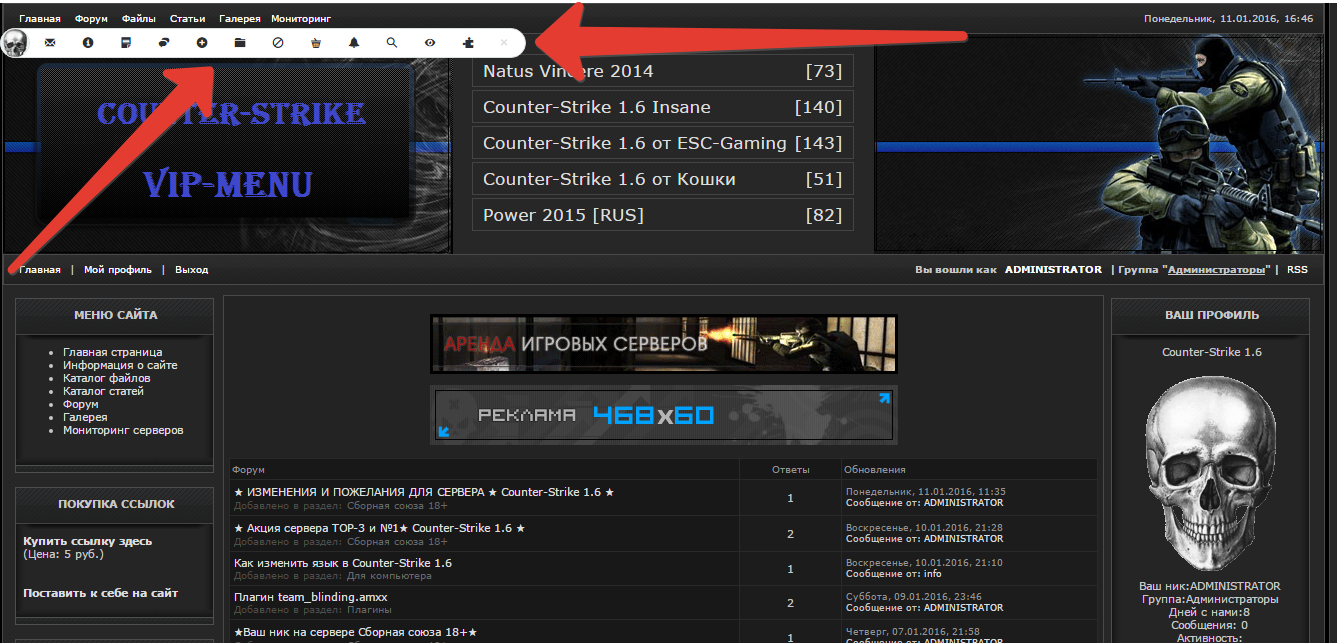Click the Аренда игровых серверов banner
This screenshot has height=643, width=1337.
663,344
